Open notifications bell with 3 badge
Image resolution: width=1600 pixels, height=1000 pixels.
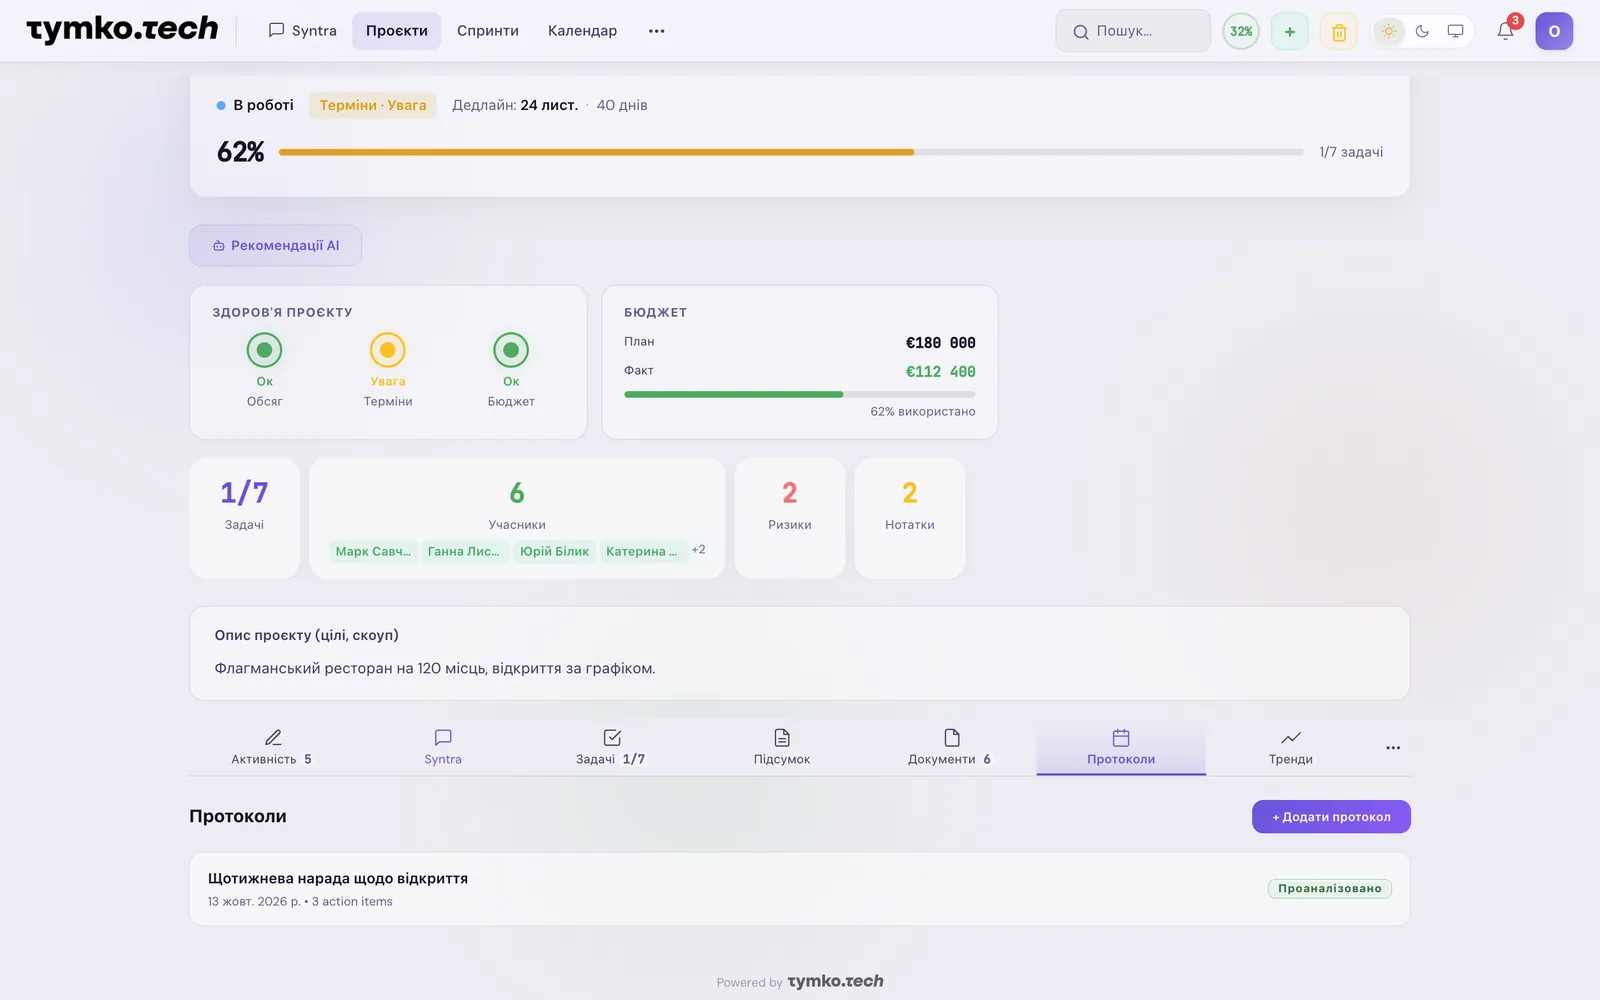[1506, 31]
